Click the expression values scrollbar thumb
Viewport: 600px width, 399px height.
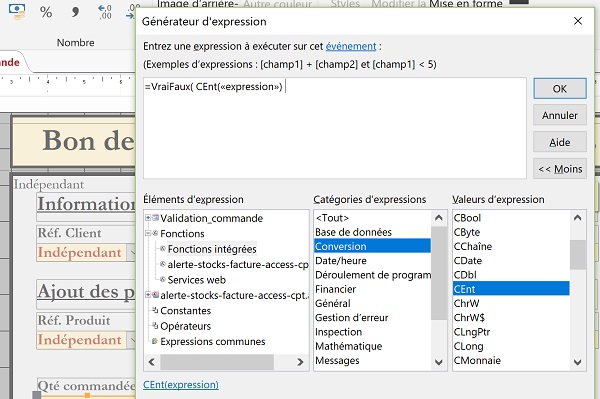click(577, 255)
